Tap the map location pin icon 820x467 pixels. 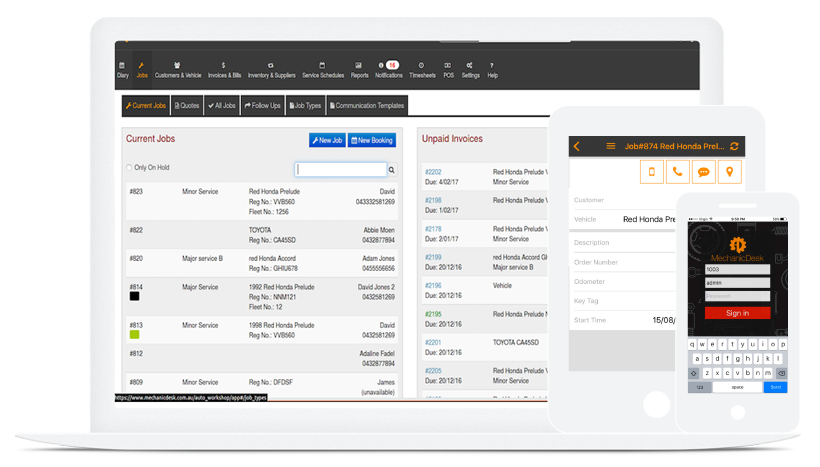tap(730, 172)
